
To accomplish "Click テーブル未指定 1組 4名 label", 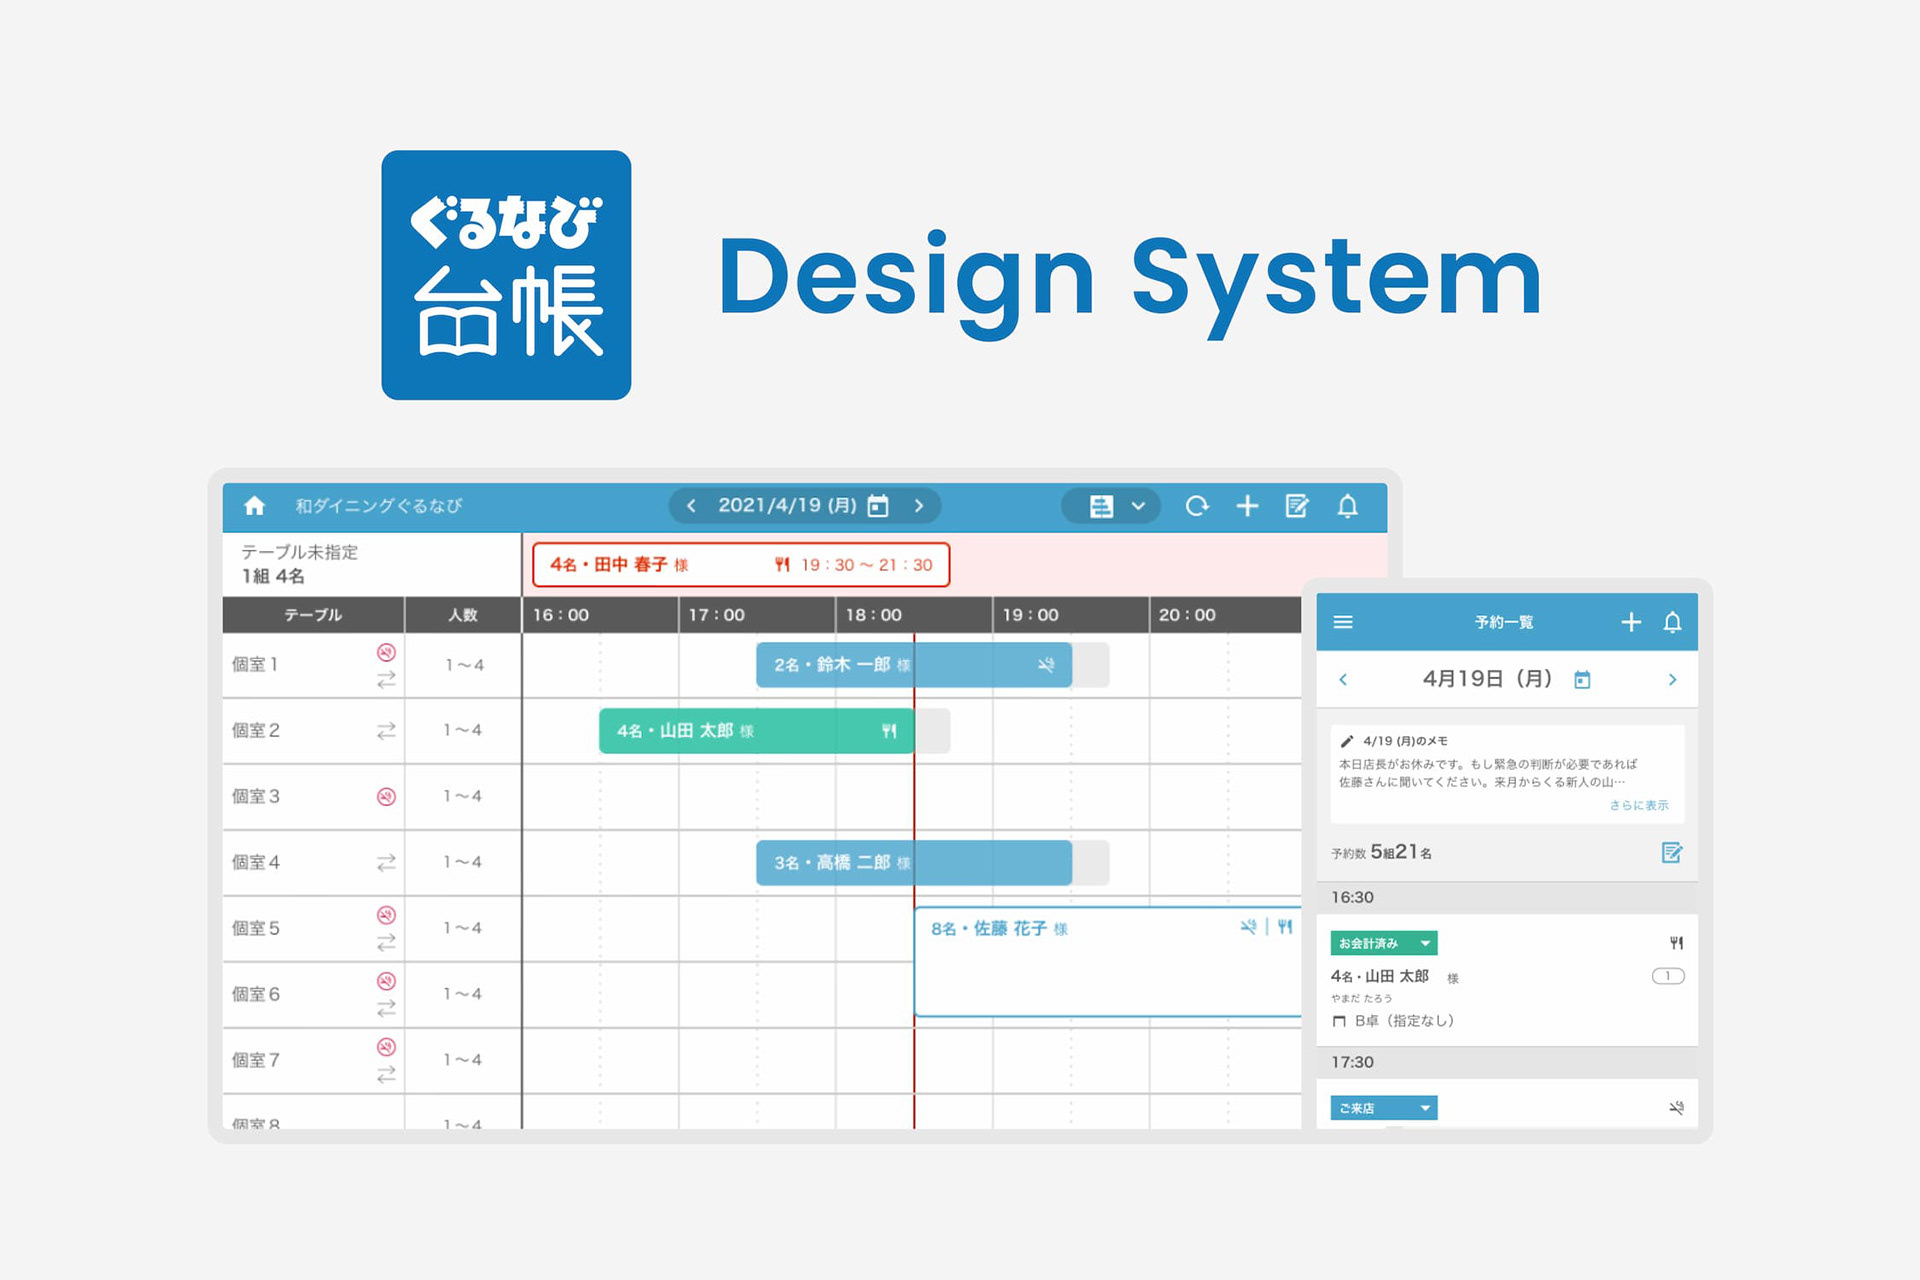I will pyautogui.click(x=299, y=564).
